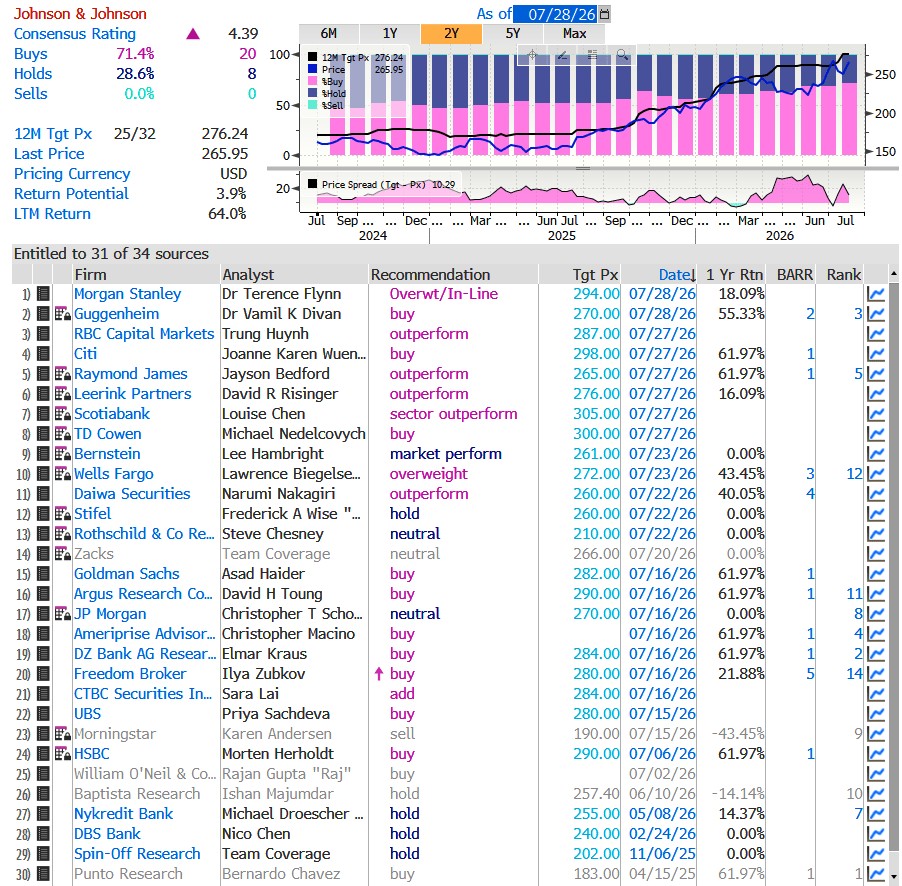Image resolution: width=902 pixels, height=886 pixels.
Task: Click the %Hold legend swatch
Action: pyautogui.click(x=312, y=93)
